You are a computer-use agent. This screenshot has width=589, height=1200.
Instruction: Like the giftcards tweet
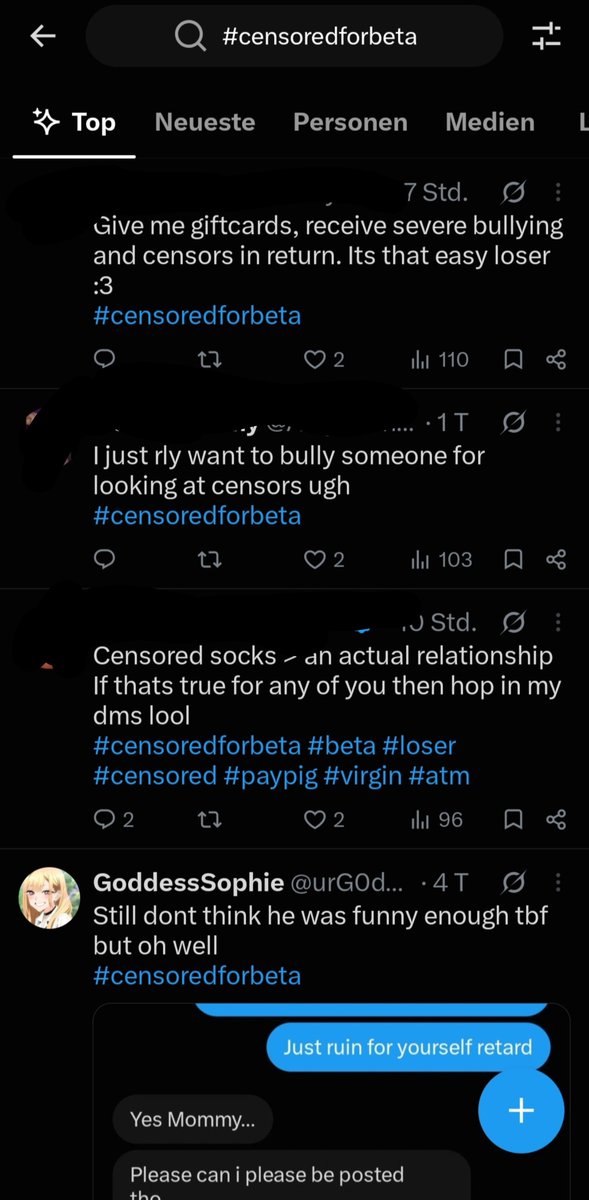click(x=324, y=359)
